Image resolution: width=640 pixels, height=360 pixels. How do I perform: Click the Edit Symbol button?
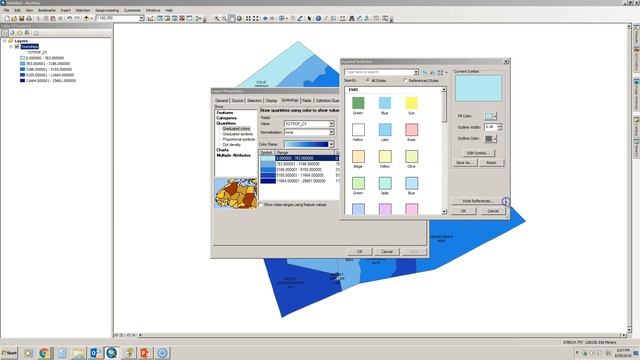(x=478, y=153)
